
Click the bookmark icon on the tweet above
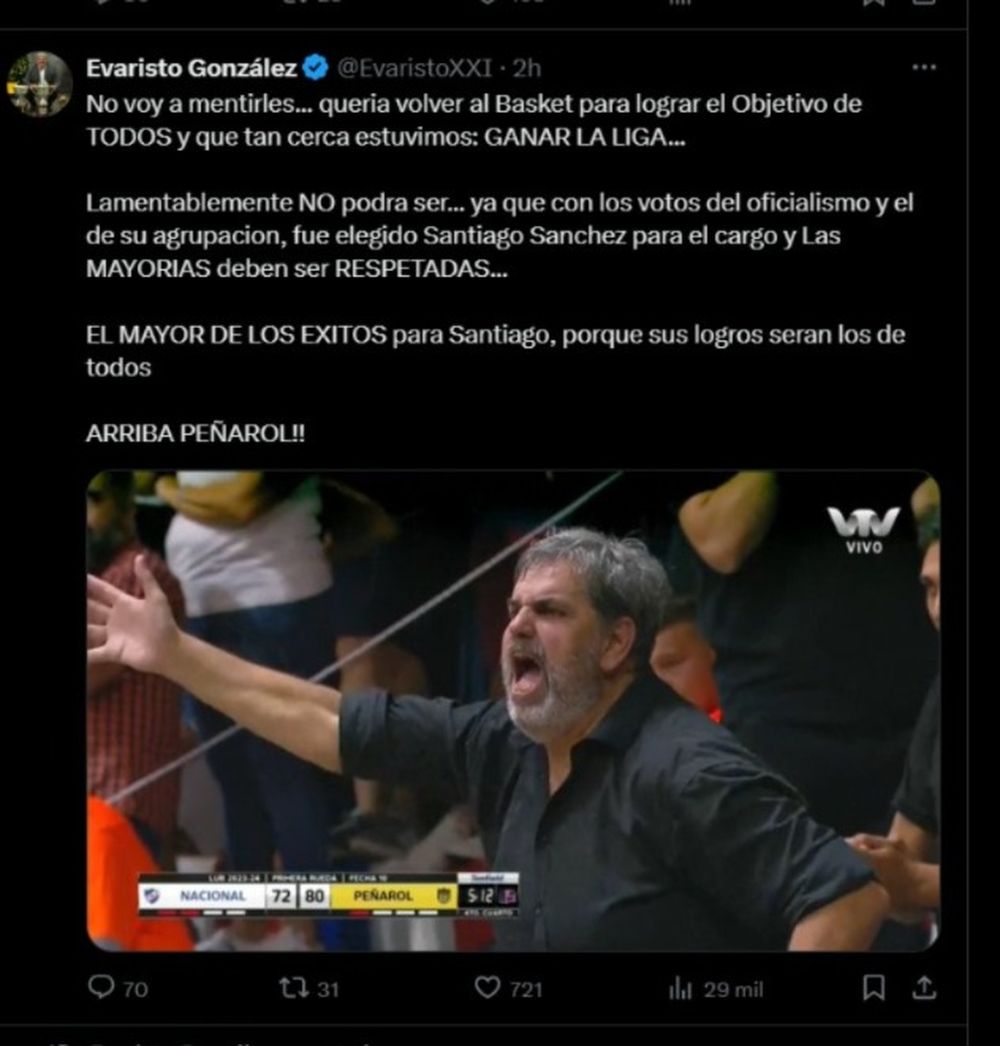click(874, 3)
